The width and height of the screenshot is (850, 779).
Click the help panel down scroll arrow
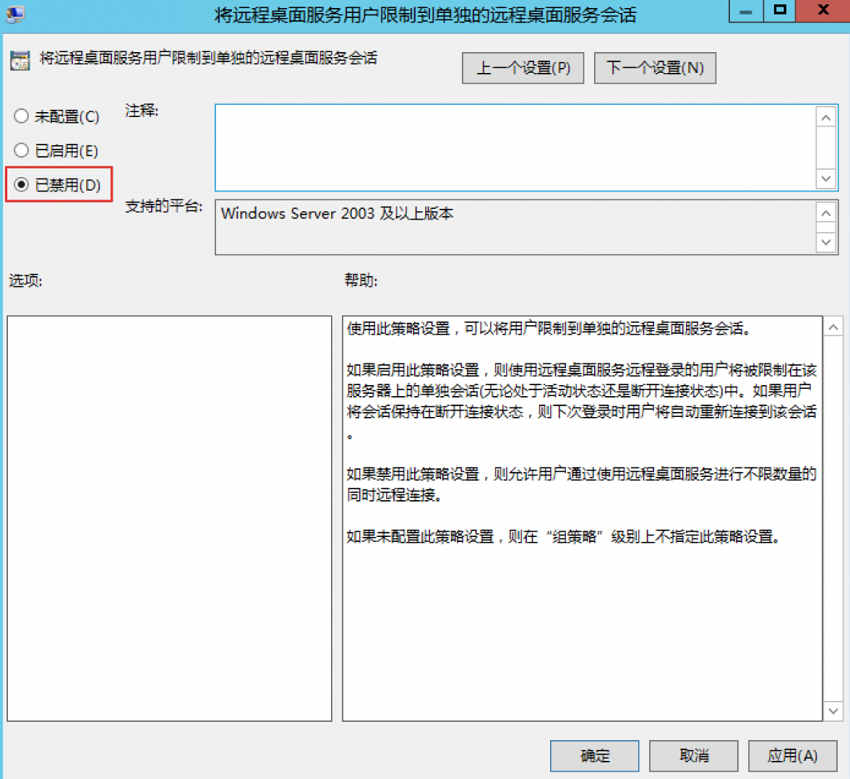click(833, 710)
